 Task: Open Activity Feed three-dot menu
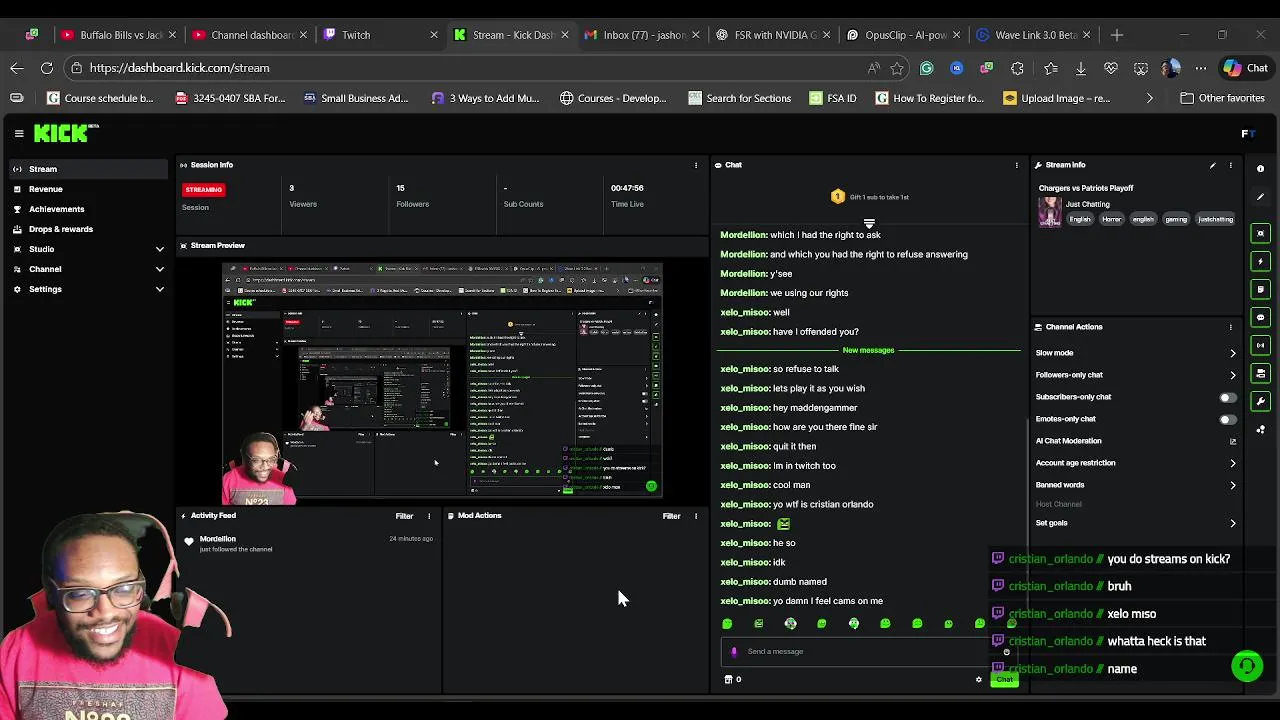coord(429,516)
